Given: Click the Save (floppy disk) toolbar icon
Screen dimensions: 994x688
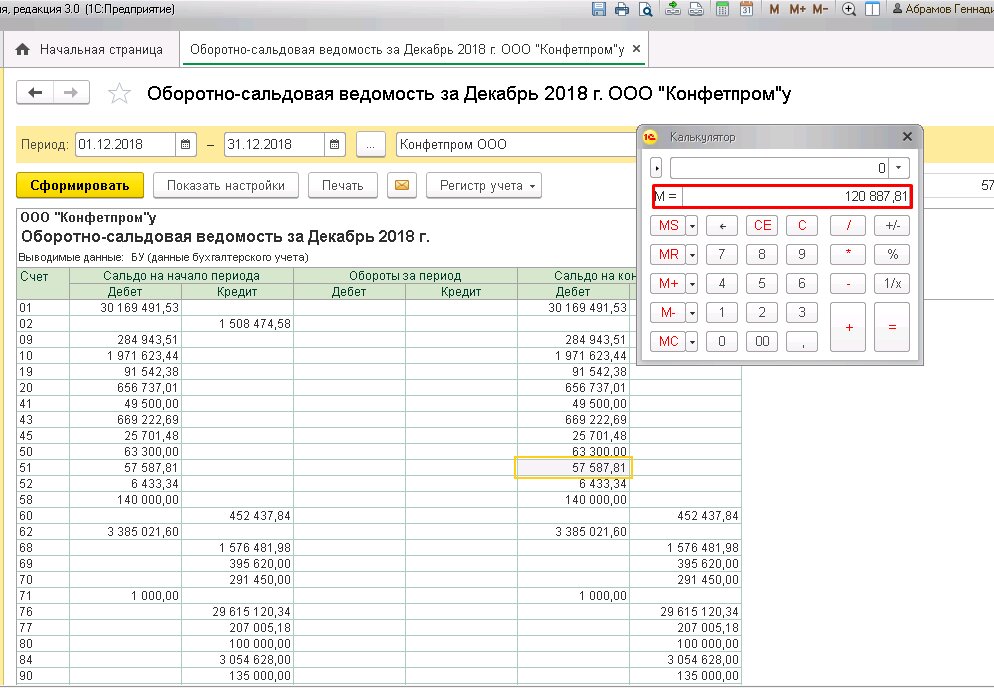Looking at the screenshot, I should (x=598, y=9).
